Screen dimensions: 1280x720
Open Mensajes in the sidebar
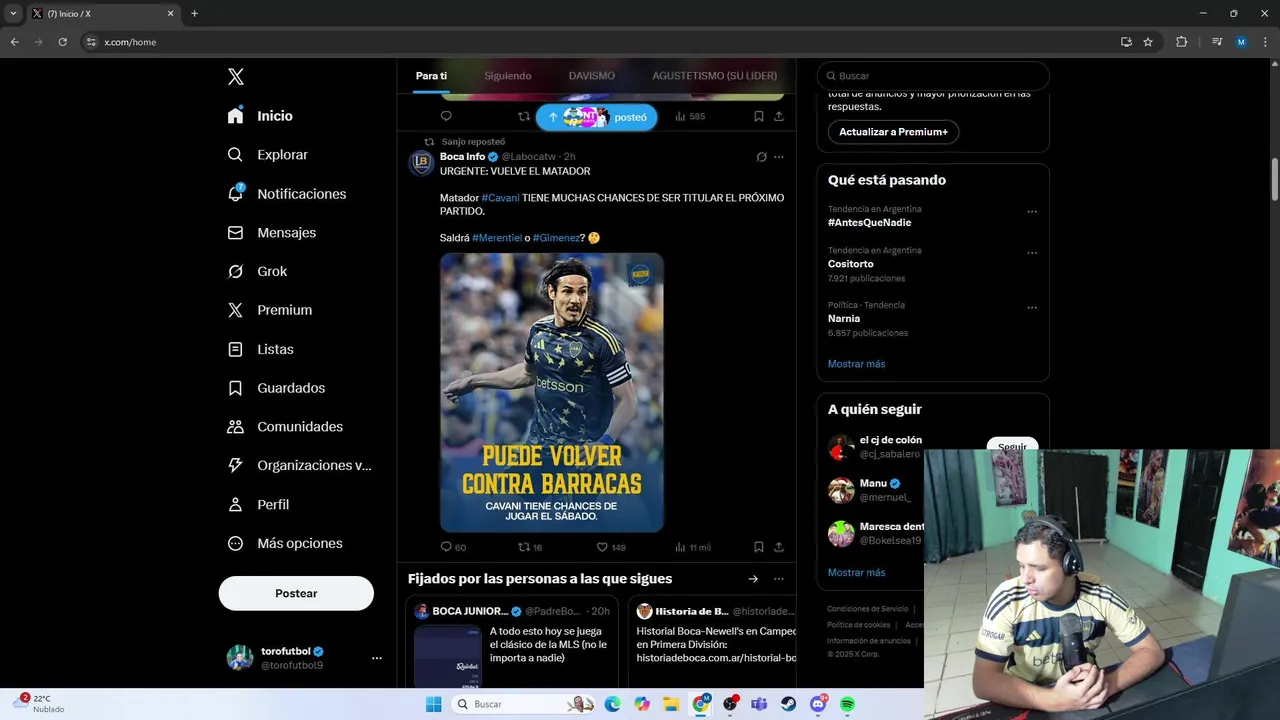(271, 232)
